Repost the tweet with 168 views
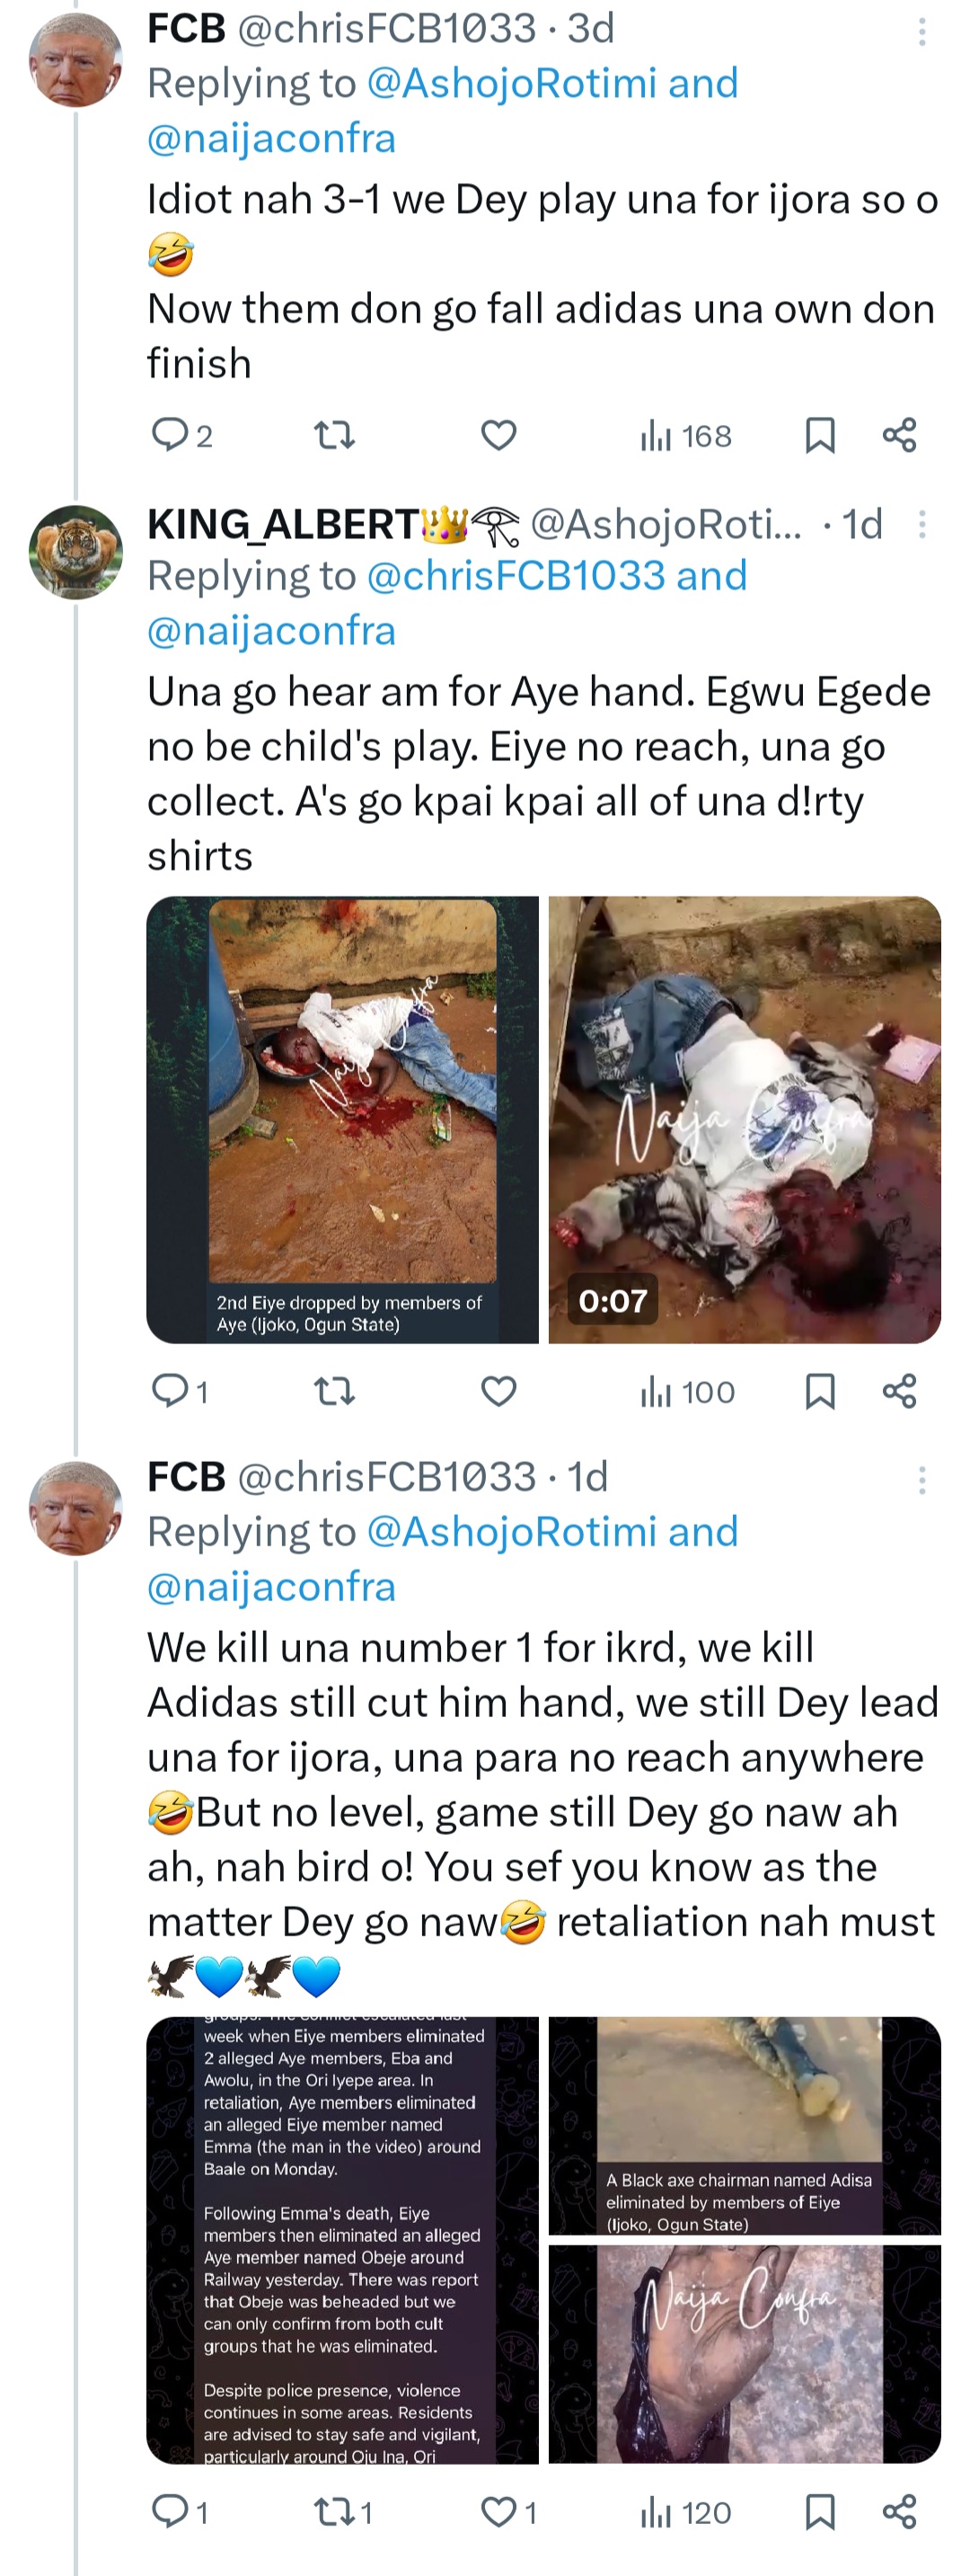 tap(334, 435)
